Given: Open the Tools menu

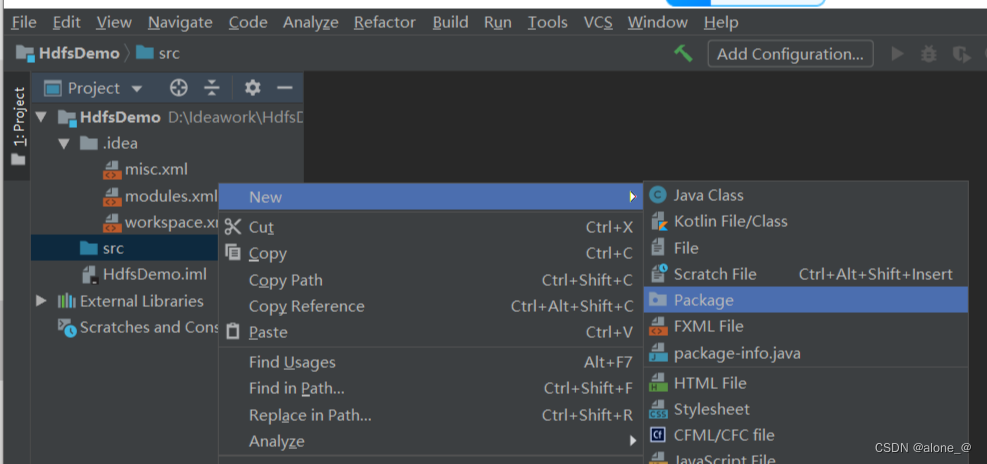Looking at the screenshot, I should pos(547,23).
